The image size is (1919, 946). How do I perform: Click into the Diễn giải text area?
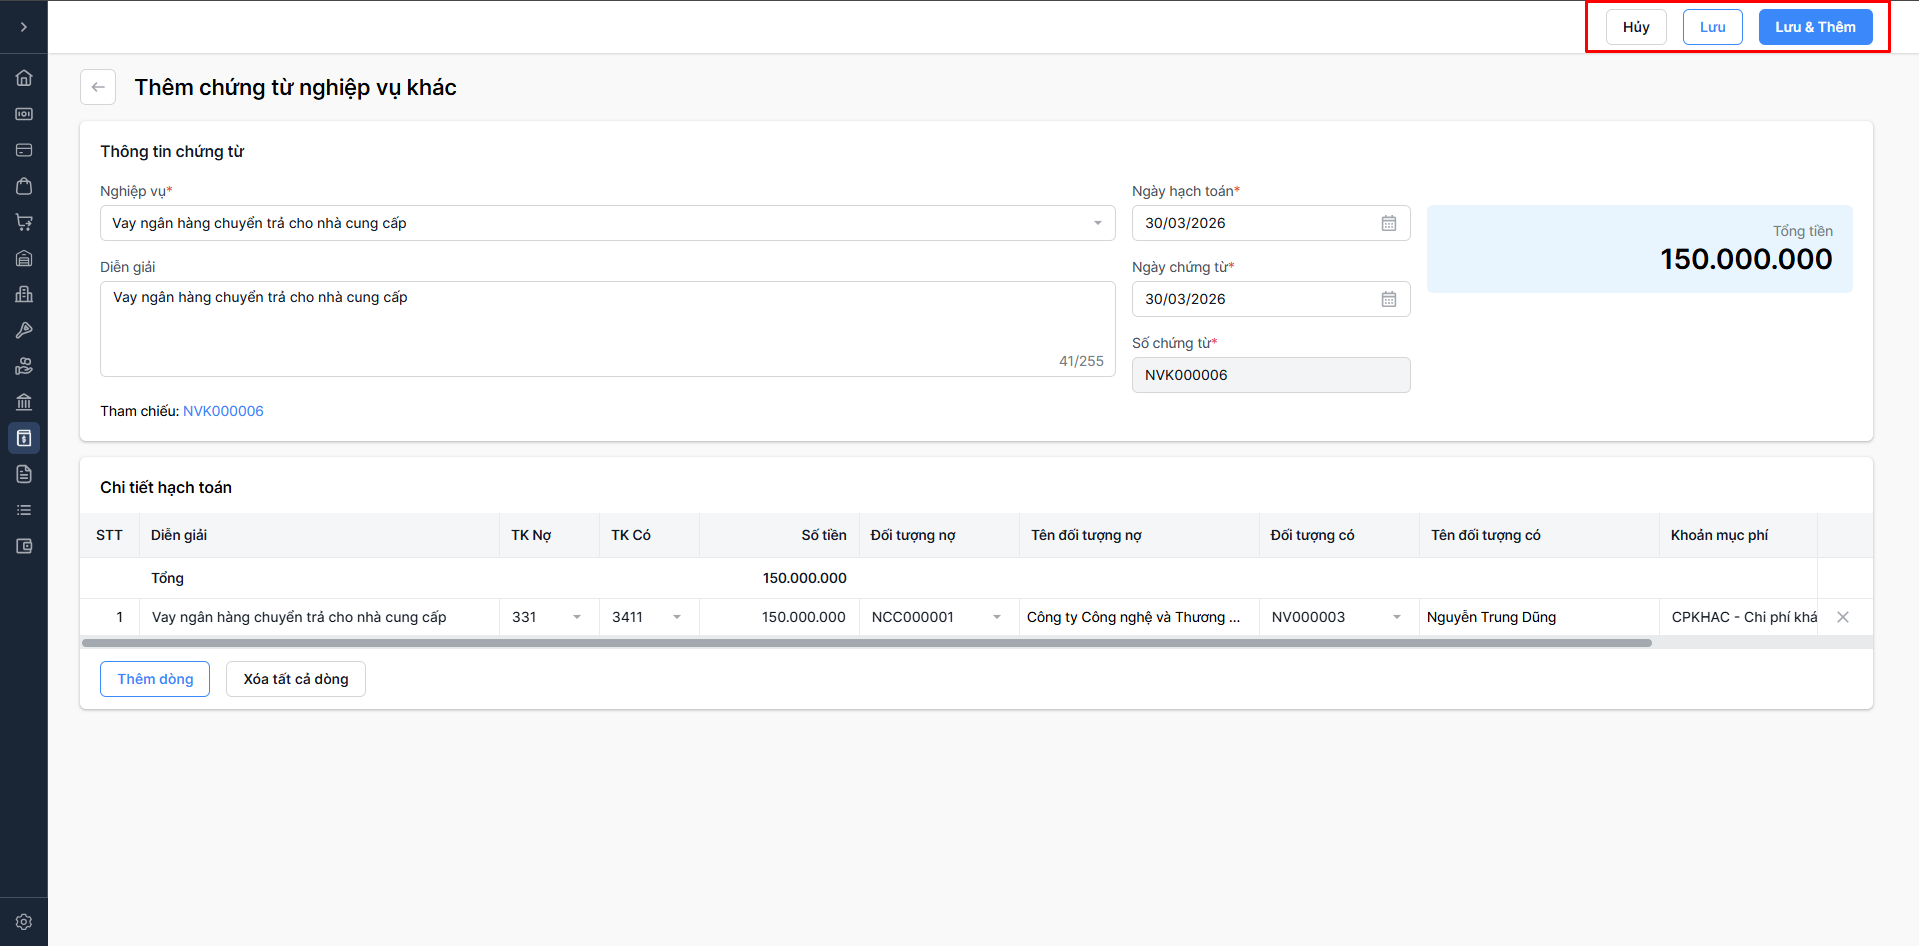coord(607,328)
